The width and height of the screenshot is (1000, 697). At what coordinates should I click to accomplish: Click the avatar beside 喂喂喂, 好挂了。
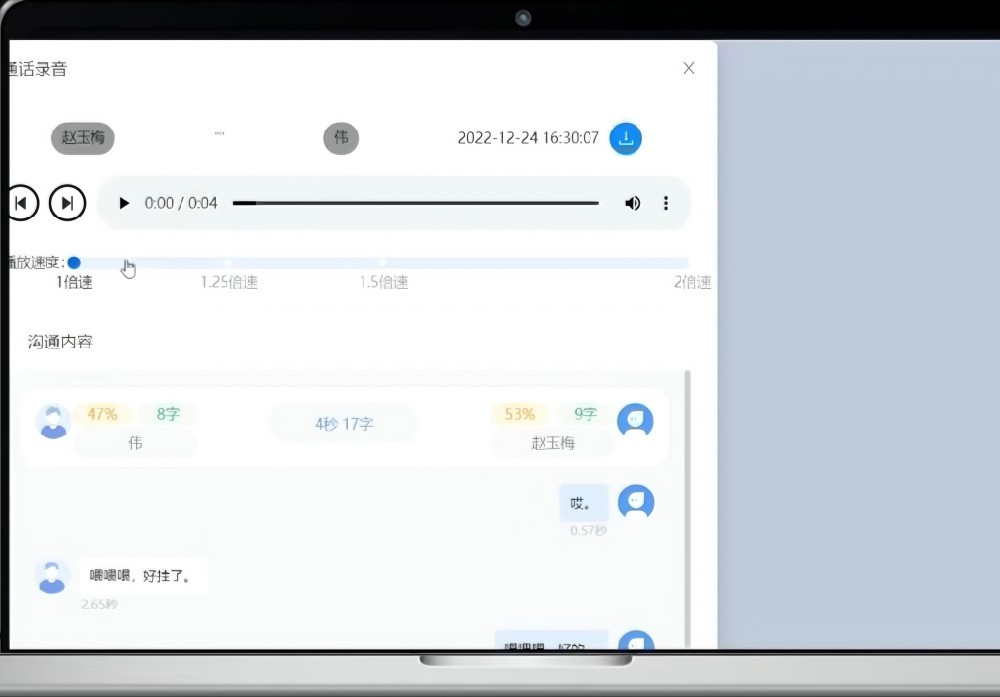click(52, 577)
